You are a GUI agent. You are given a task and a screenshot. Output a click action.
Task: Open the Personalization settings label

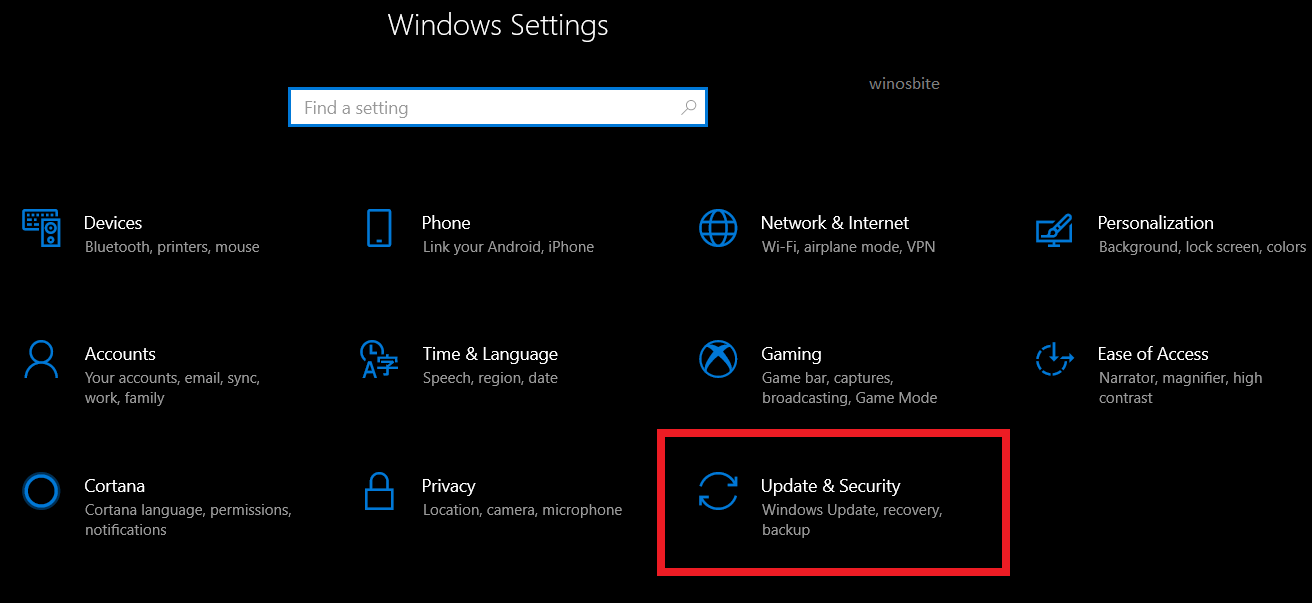(1155, 223)
